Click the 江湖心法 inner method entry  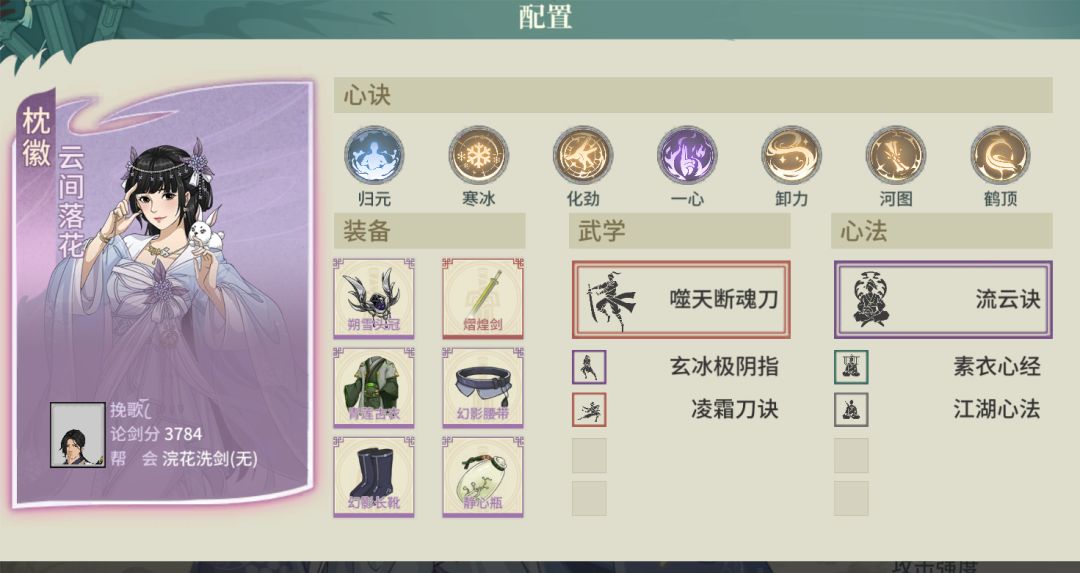point(937,410)
